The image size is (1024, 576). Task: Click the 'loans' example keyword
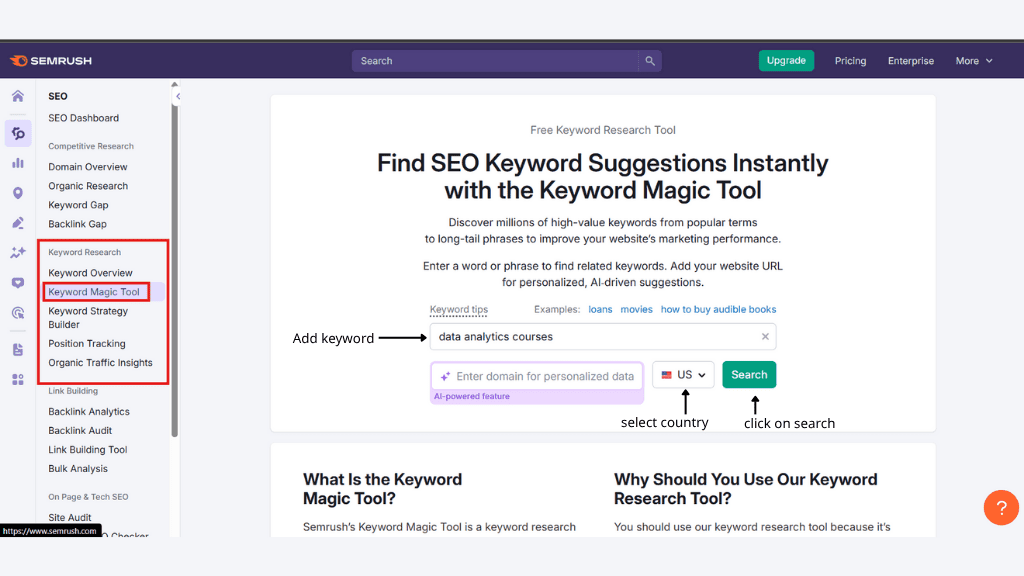tap(600, 310)
